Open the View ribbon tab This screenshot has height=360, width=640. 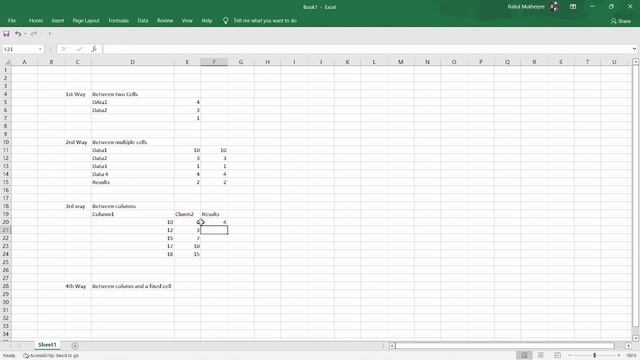click(x=187, y=20)
